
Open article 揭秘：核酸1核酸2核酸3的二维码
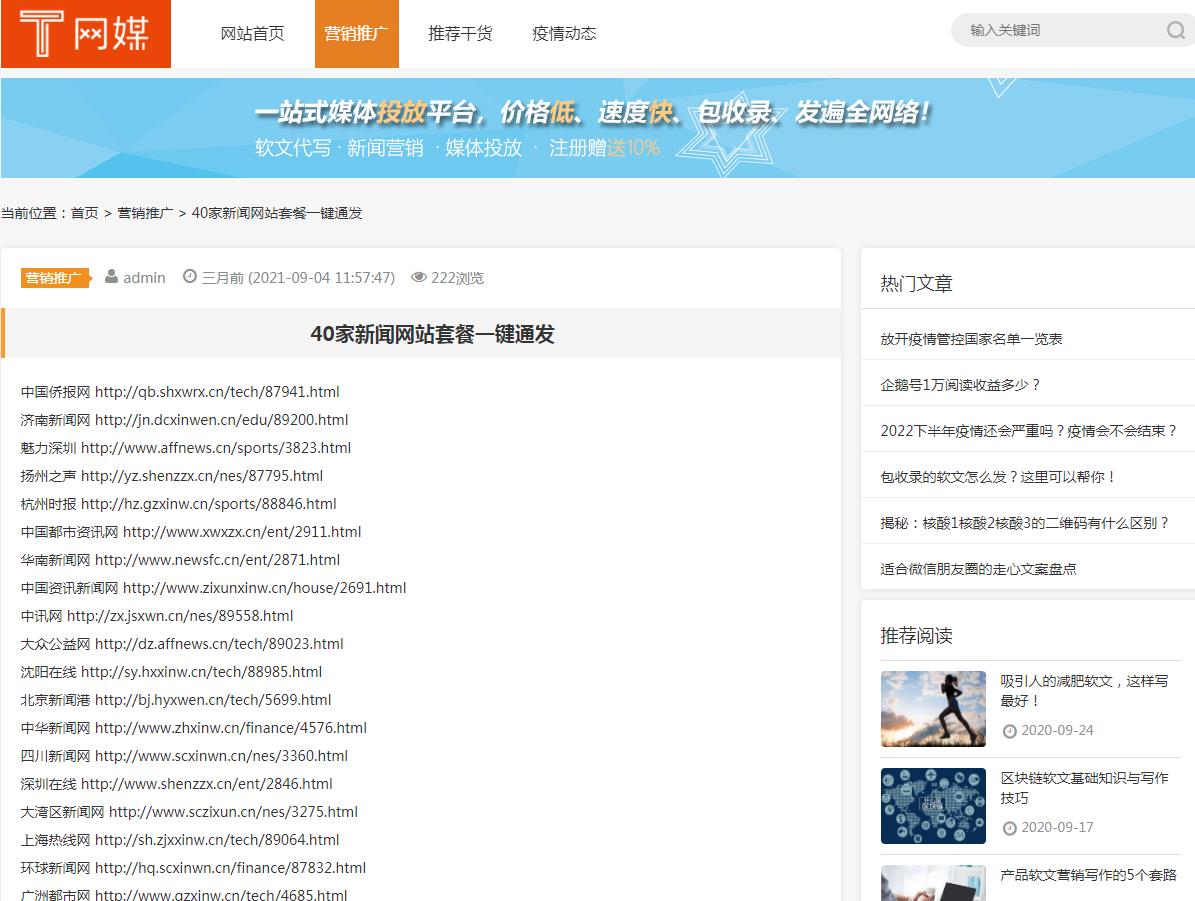click(1024, 523)
